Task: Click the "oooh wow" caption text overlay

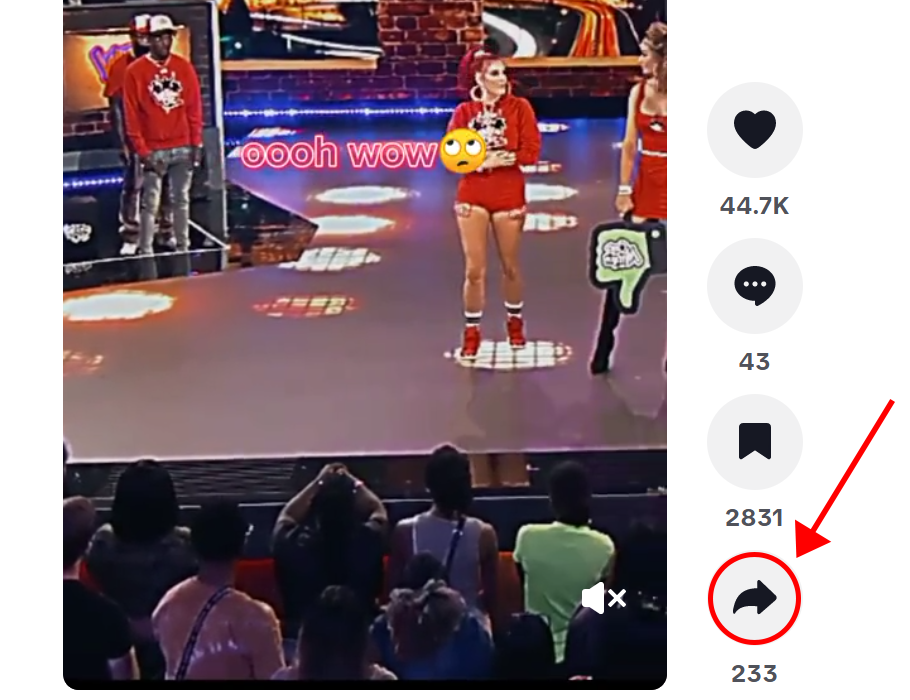Action: pyautogui.click(x=338, y=153)
